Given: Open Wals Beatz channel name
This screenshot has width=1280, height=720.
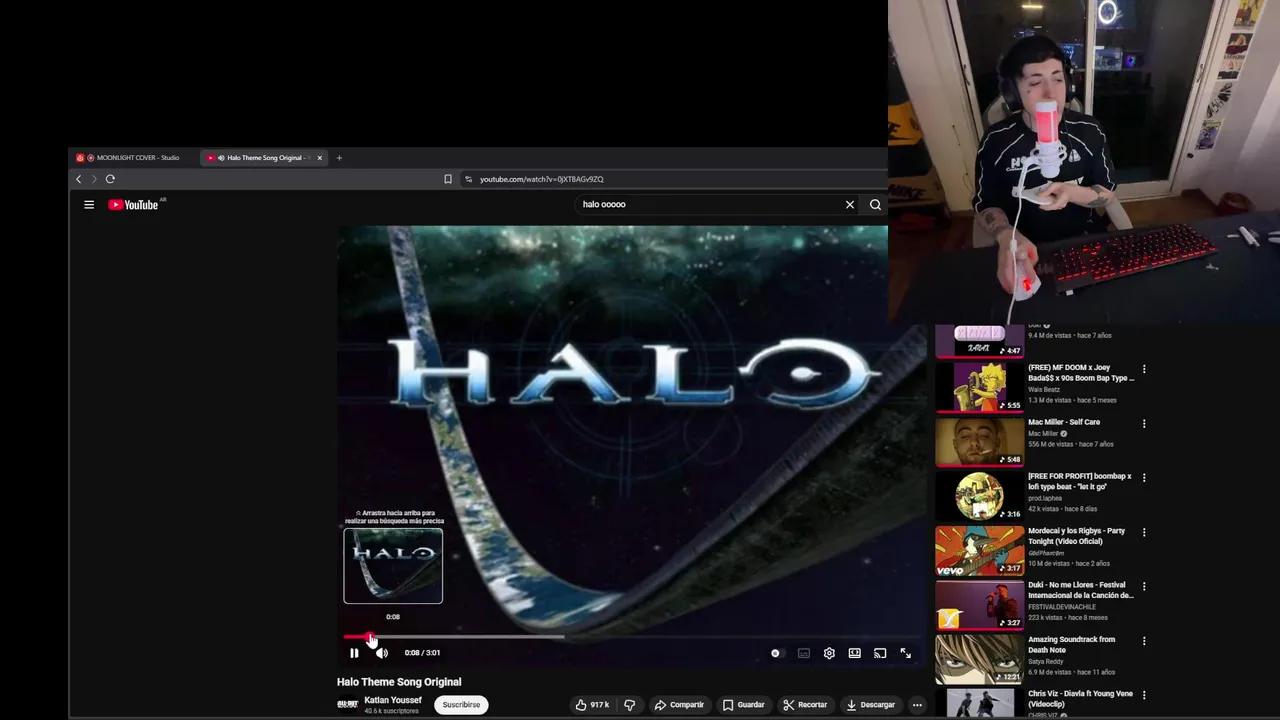Looking at the screenshot, I should 1045,389.
